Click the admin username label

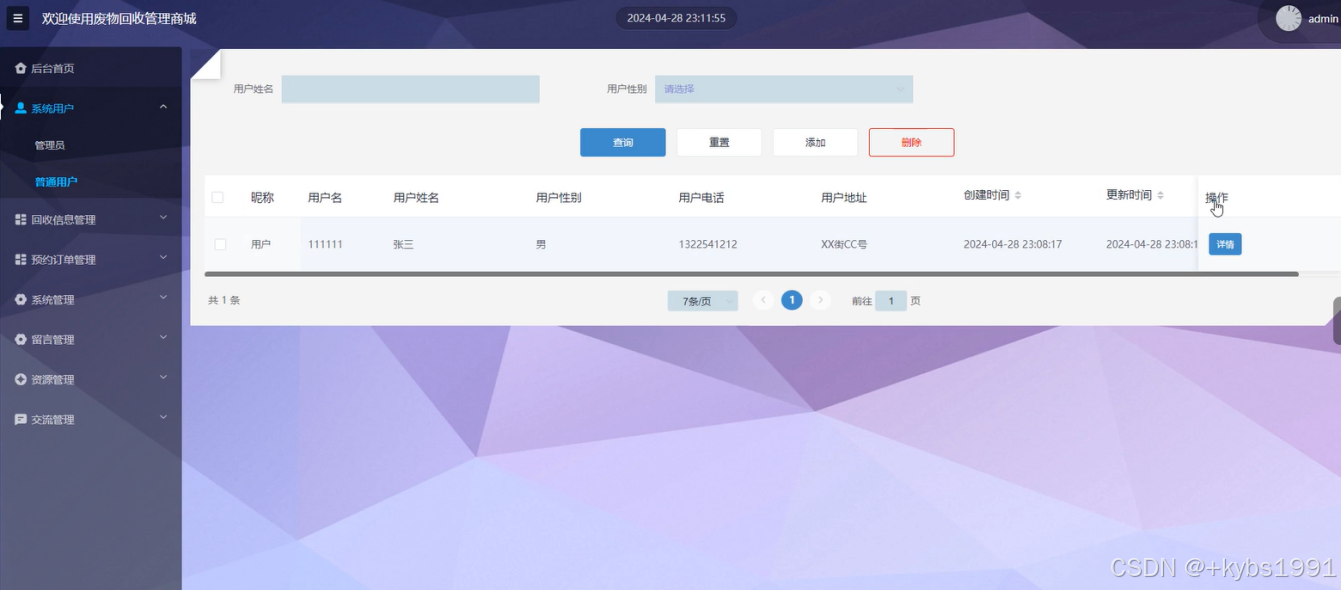click(x=1323, y=19)
